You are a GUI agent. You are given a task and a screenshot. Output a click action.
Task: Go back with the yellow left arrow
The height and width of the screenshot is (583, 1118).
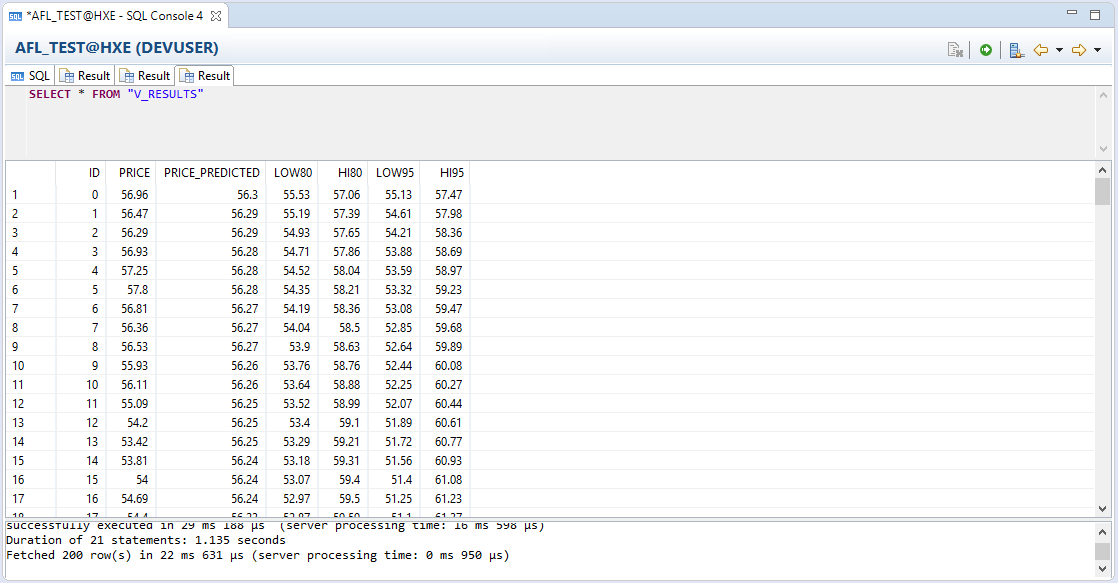1041,50
